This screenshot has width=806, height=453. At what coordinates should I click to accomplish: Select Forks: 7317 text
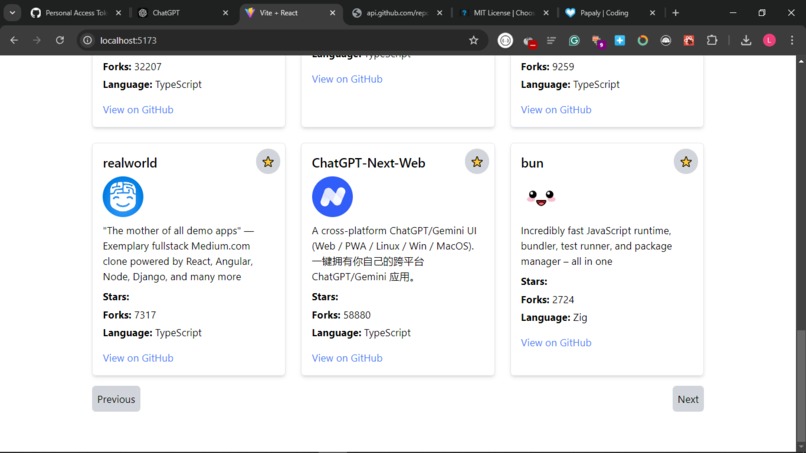pos(129,315)
